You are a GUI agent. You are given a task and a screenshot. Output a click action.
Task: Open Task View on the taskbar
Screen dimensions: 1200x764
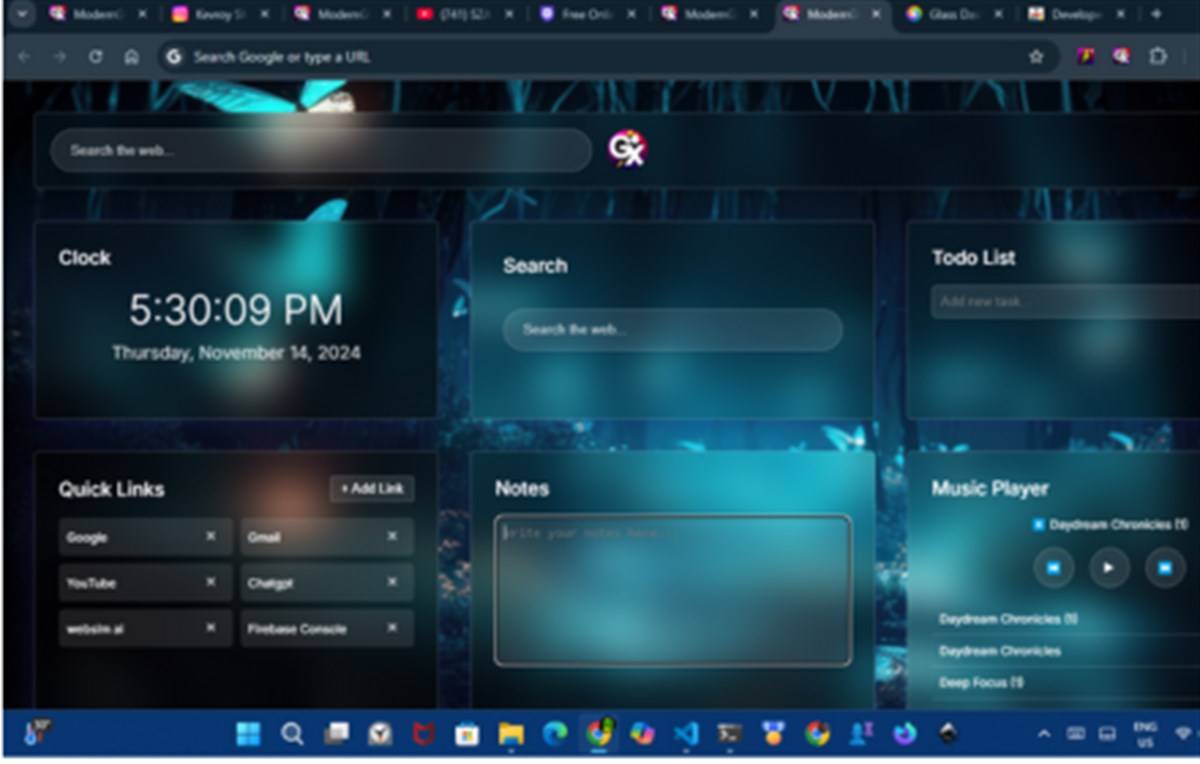pyautogui.click(x=336, y=735)
